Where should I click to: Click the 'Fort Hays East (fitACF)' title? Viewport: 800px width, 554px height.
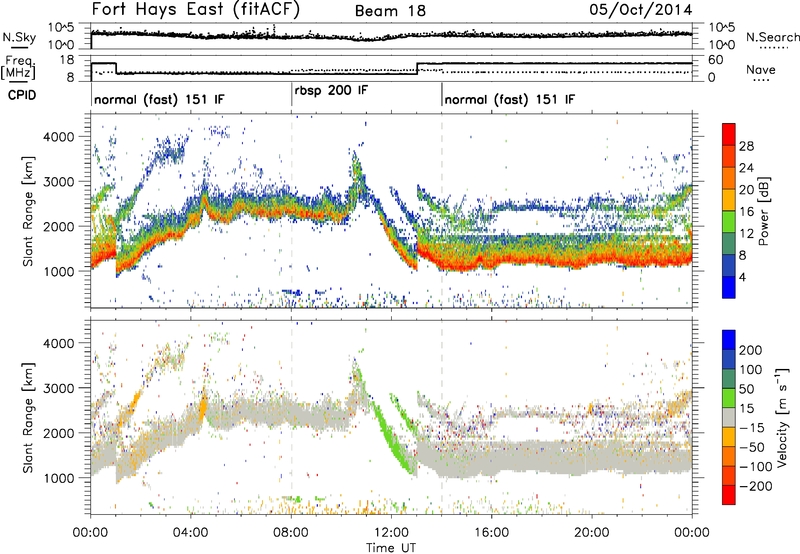[x=195, y=9]
